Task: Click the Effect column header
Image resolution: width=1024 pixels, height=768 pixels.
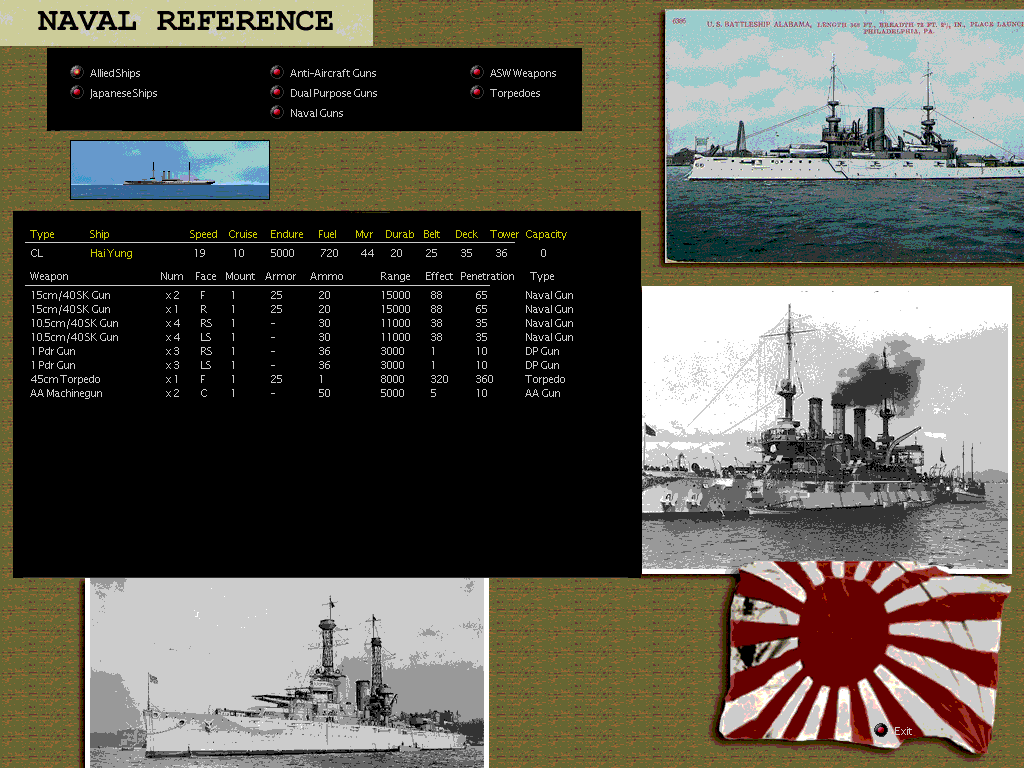Action: pyautogui.click(x=439, y=276)
